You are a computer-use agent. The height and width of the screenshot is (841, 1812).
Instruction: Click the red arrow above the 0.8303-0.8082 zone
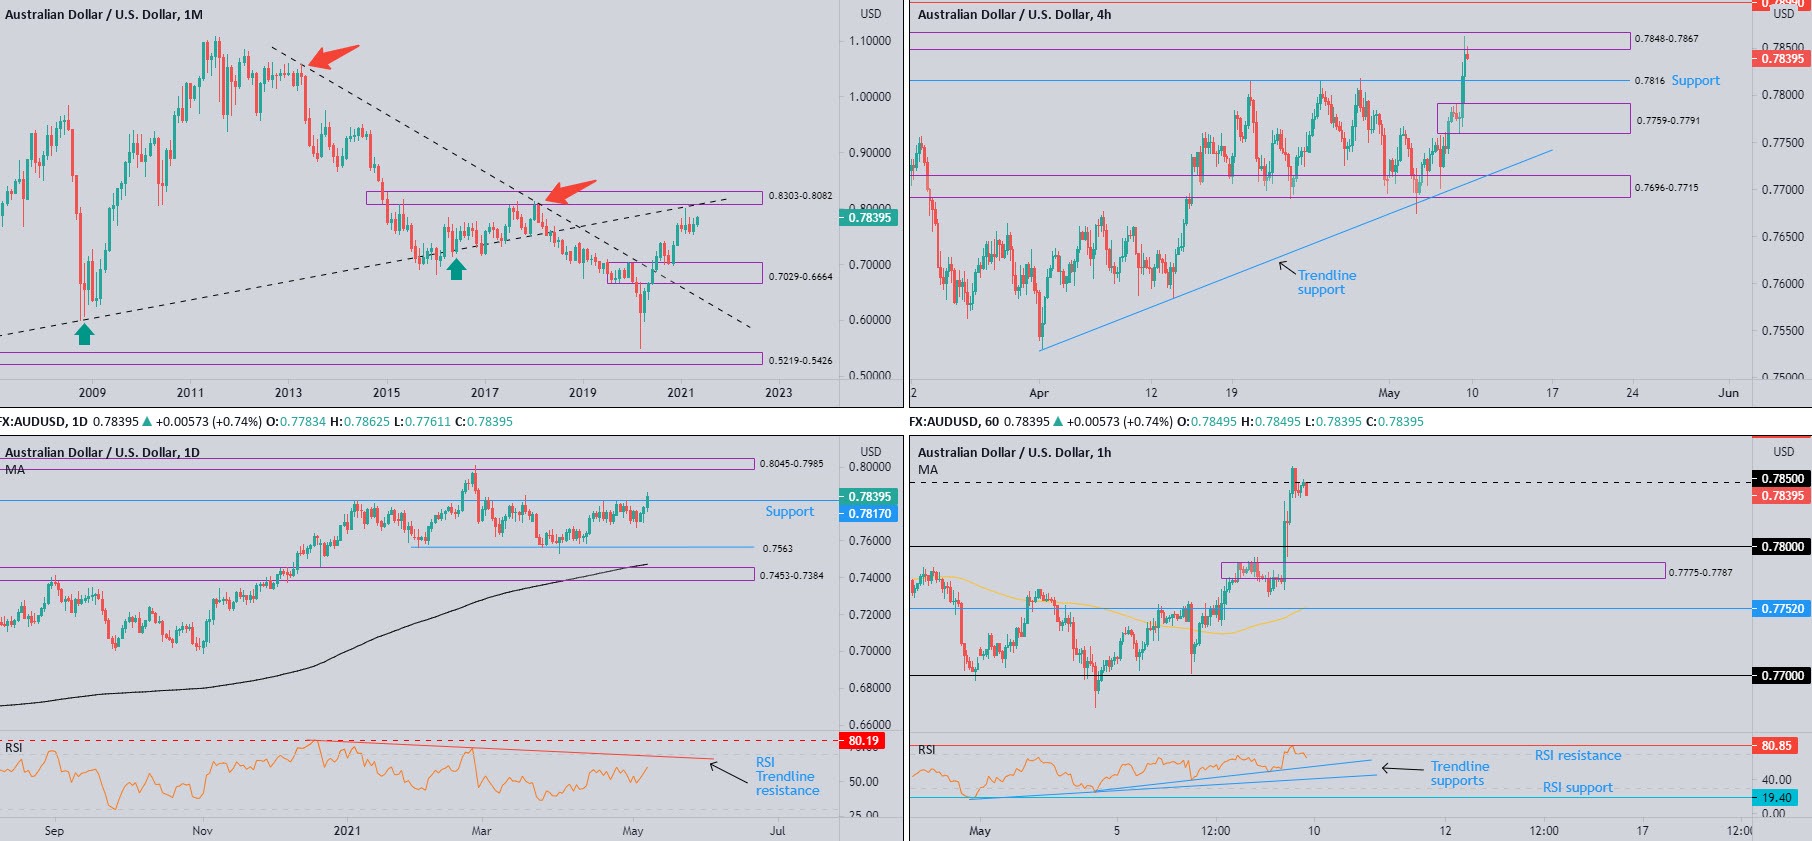click(x=570, y=191)
